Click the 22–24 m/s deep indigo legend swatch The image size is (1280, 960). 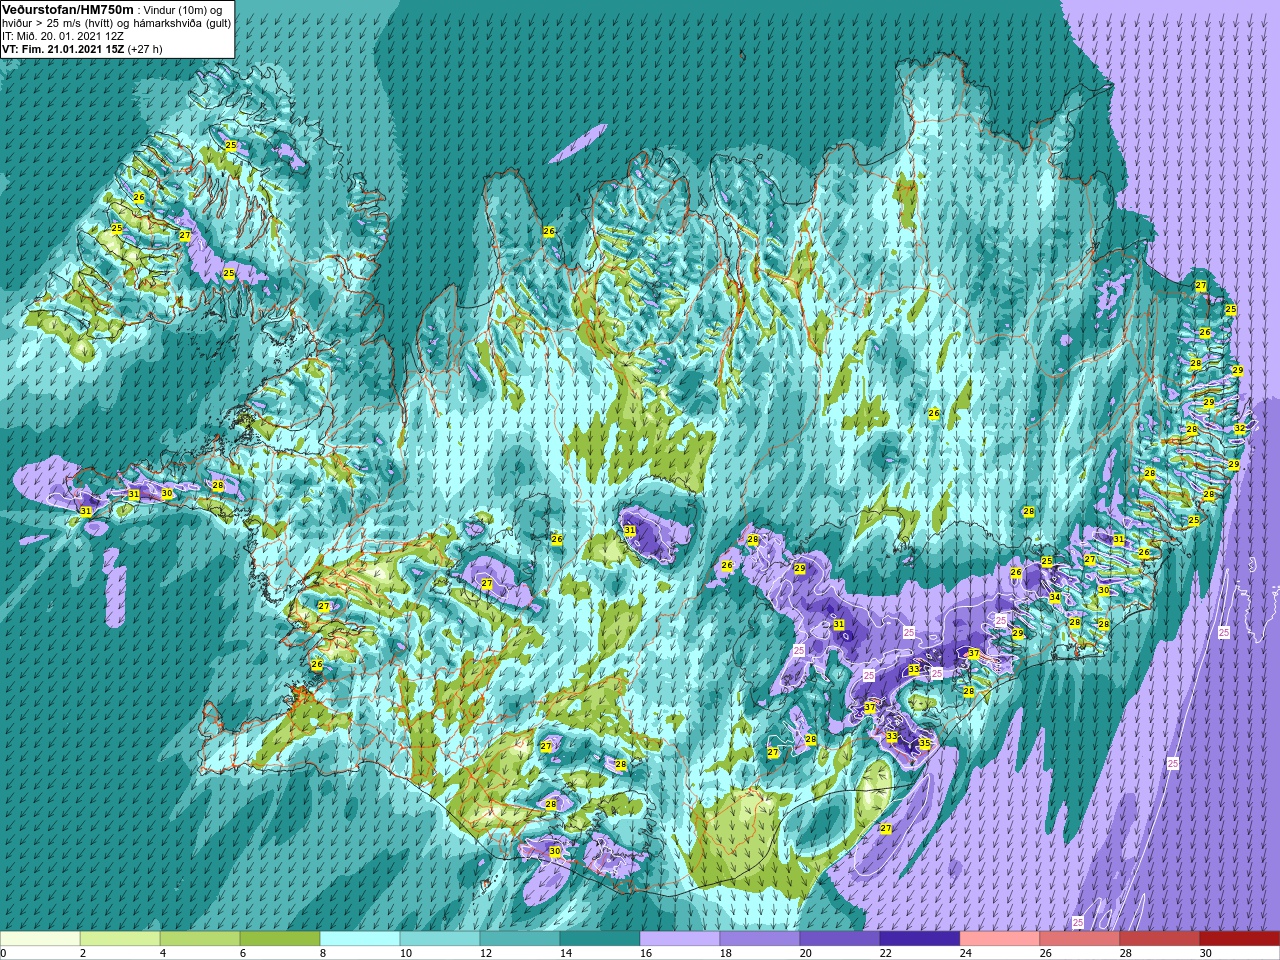coord(920,939)
